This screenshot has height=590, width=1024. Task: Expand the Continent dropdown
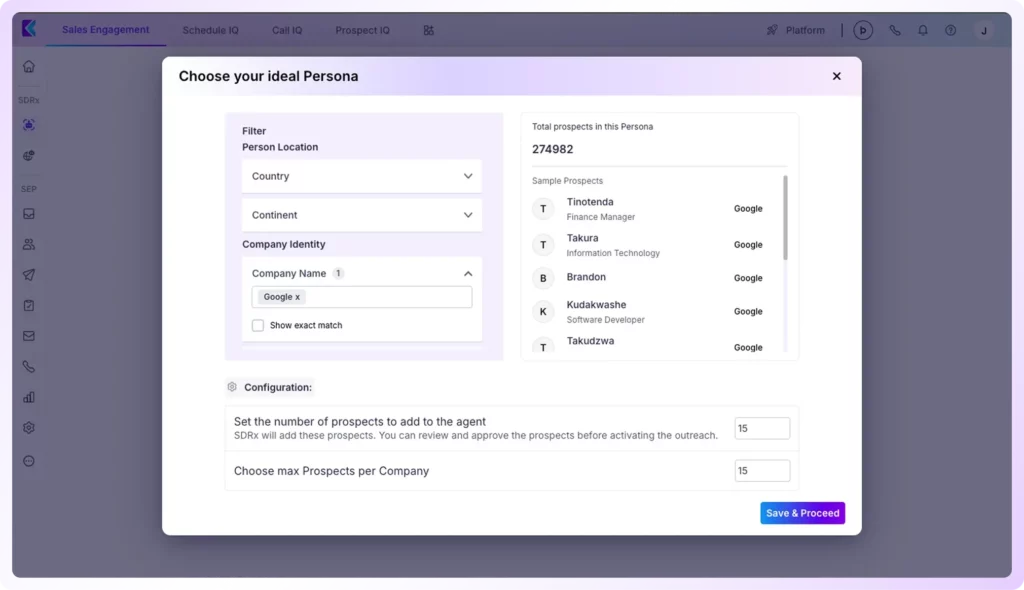click(x=362, y=215)
